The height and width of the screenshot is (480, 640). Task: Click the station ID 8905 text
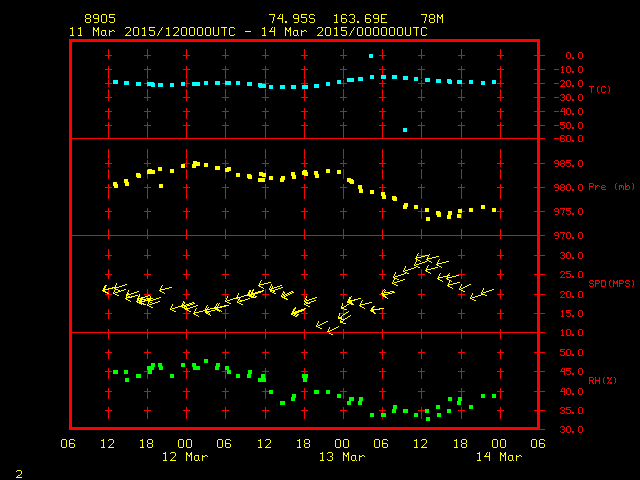click(100, 19)
